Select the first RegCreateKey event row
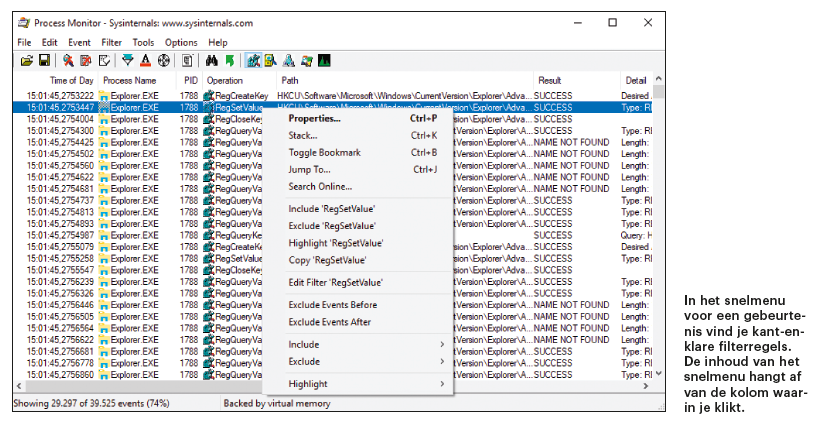The width and height of the screenshot is (821, 422). tap(240, 95)
